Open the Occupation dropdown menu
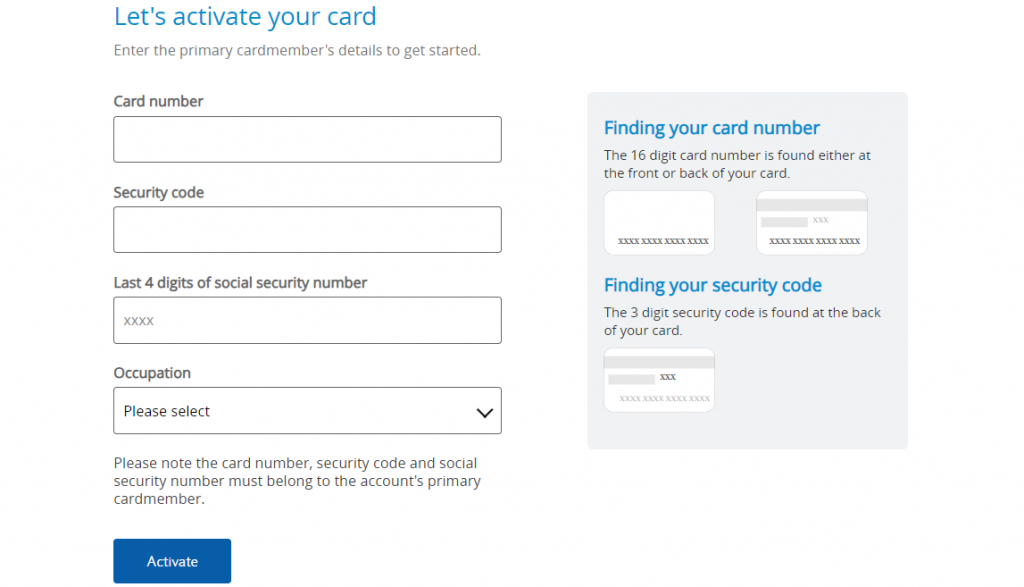This screenshot has height=587, width=1024. 307,411
